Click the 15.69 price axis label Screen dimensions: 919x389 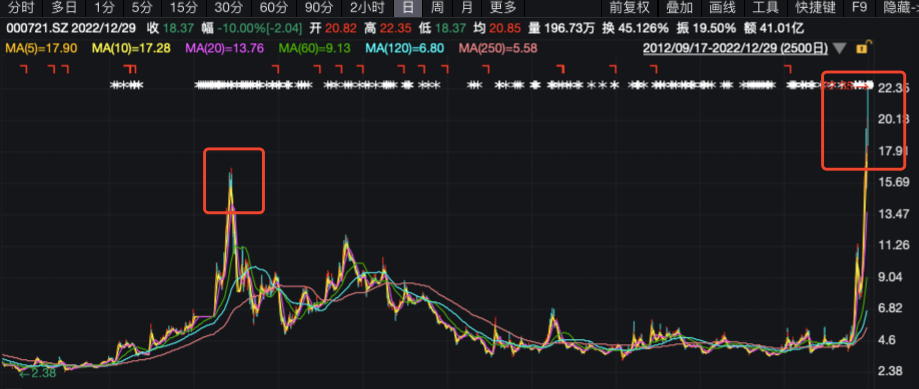coord(894,182)
